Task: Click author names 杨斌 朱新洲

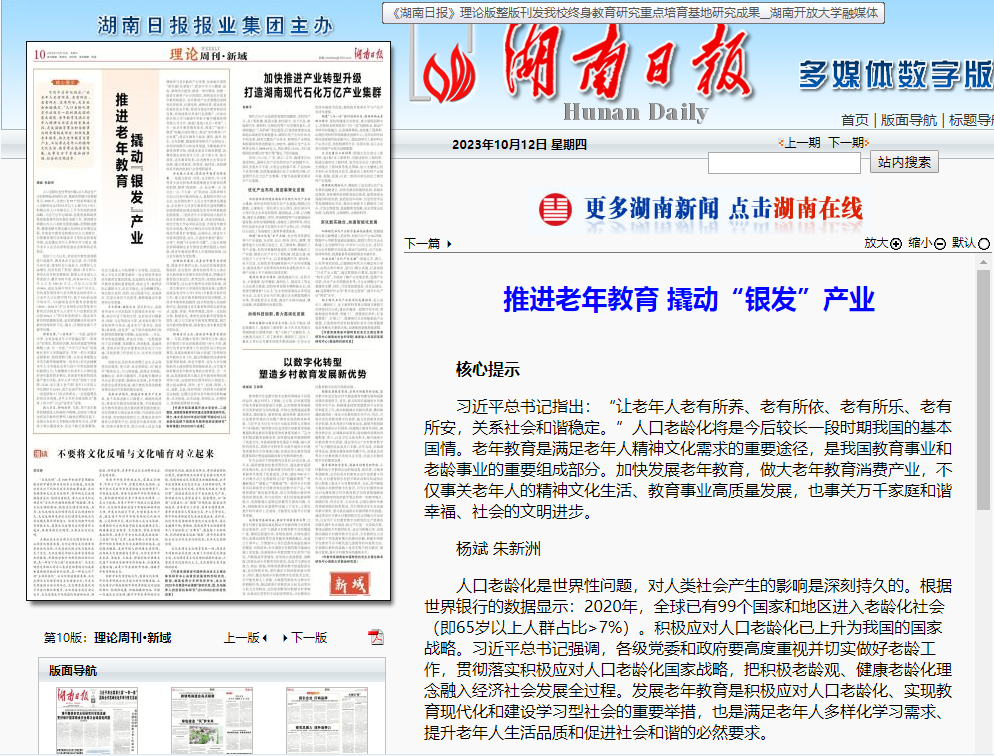Action: coord(498,549)
